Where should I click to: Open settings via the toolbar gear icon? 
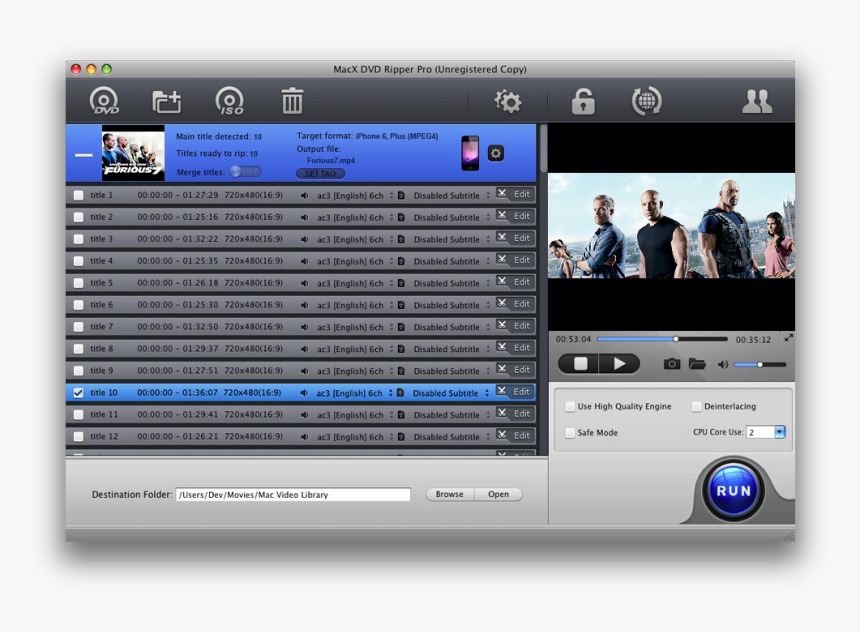[507, 101]
